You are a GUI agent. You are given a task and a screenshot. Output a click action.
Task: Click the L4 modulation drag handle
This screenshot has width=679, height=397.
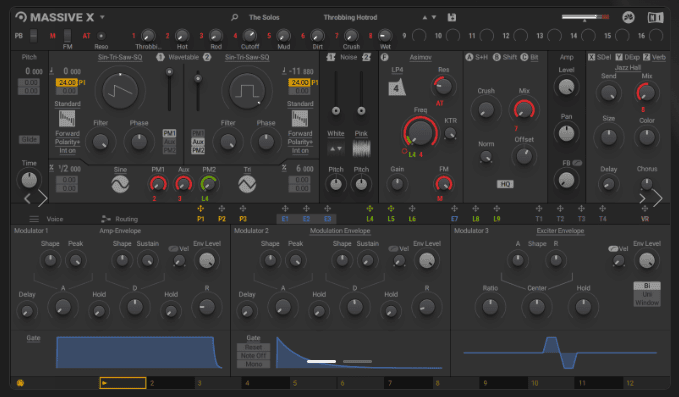[x=370, y=209]
